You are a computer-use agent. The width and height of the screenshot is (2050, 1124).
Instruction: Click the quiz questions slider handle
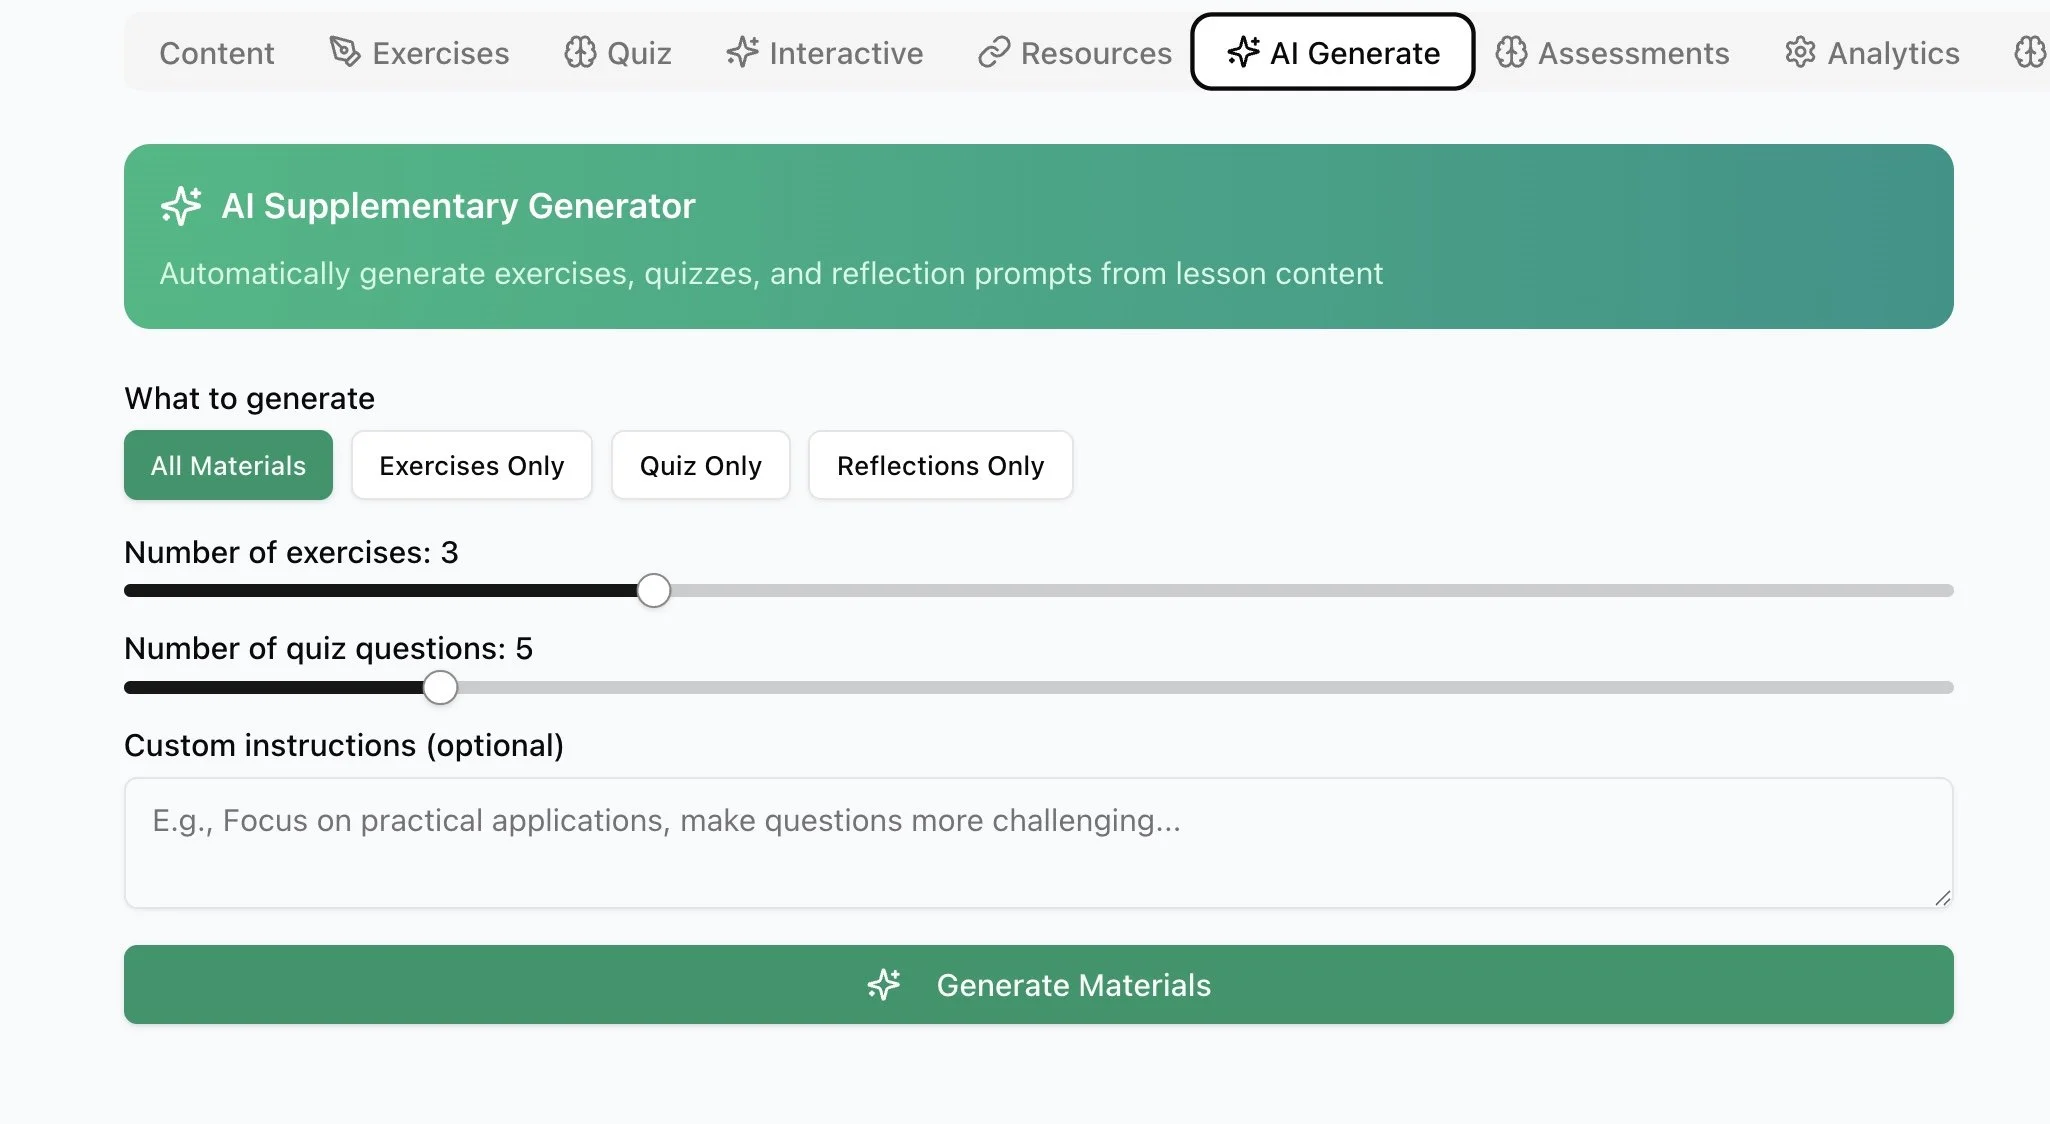pos(440,687)
